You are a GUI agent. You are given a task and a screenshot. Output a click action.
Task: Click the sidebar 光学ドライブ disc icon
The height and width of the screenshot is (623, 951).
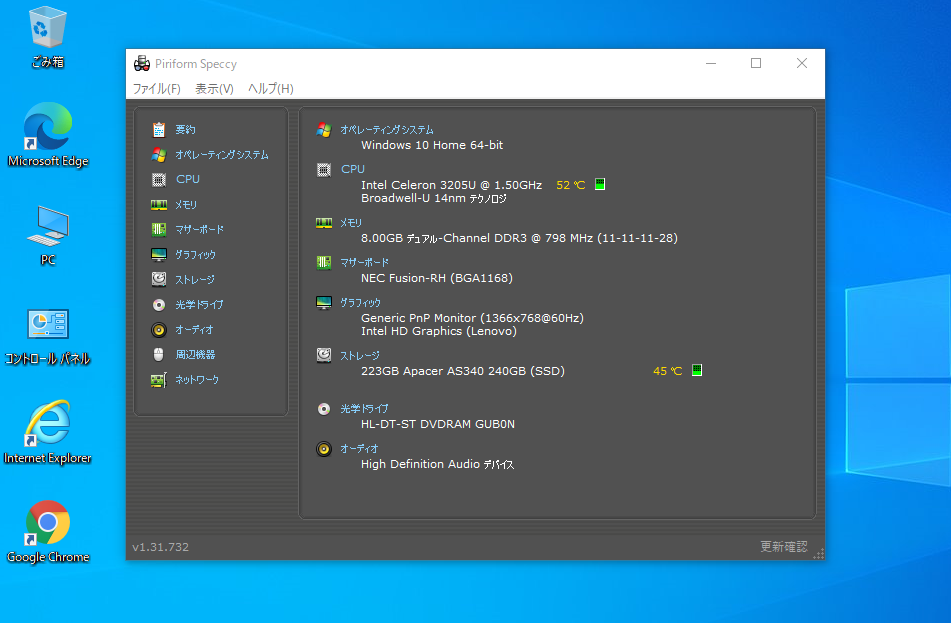click(159, 305)
